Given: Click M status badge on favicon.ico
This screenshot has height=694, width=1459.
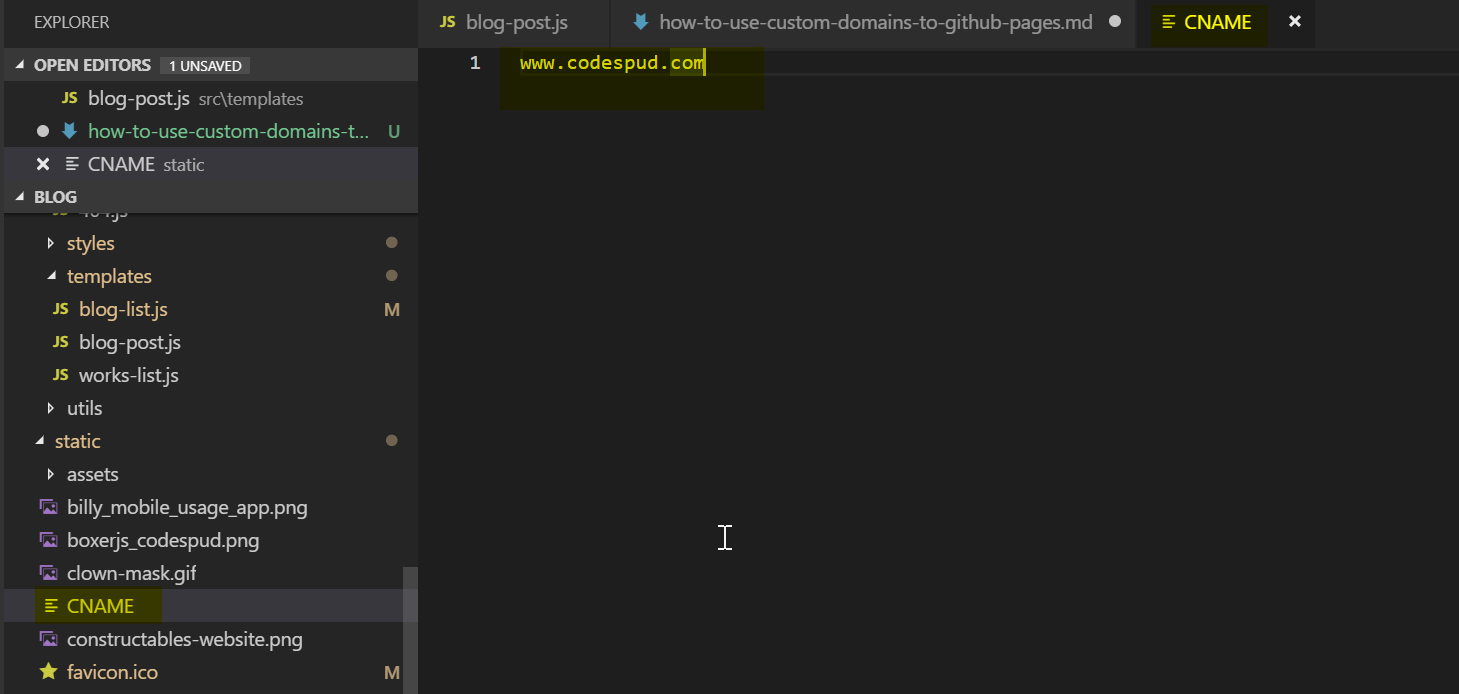Looking at the screenshot, I should 392,673.
